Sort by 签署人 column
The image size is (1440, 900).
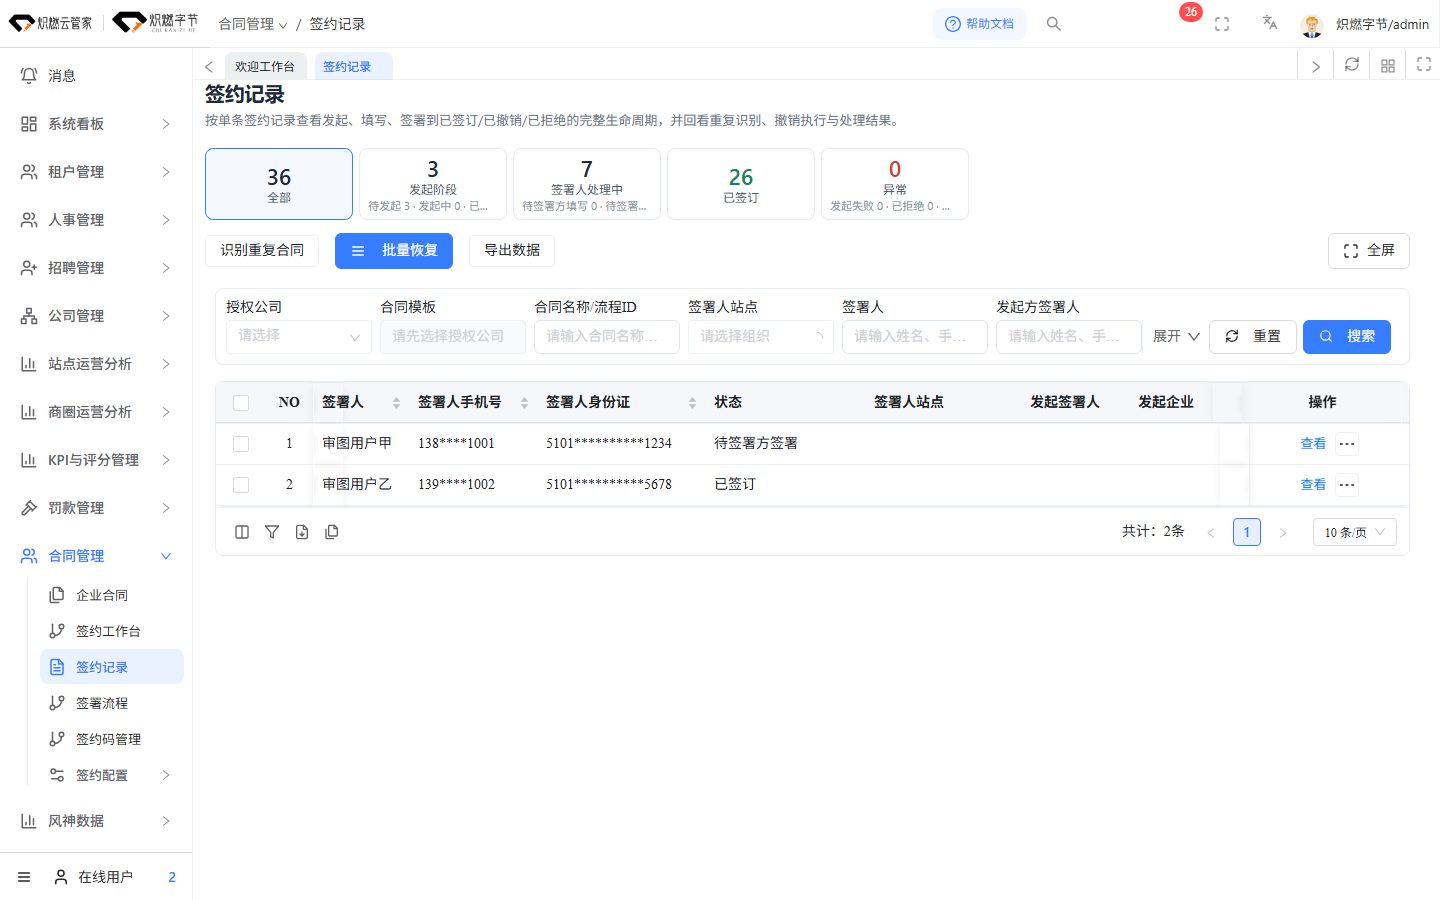[396, 403]
